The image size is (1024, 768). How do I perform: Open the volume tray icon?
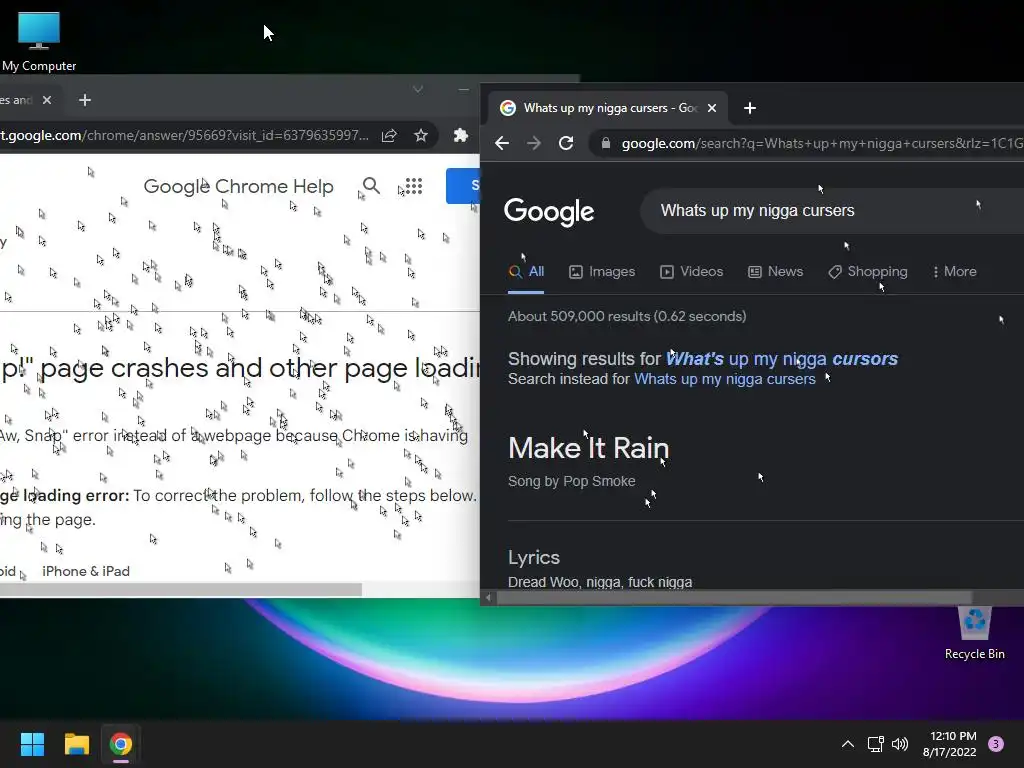900,744
